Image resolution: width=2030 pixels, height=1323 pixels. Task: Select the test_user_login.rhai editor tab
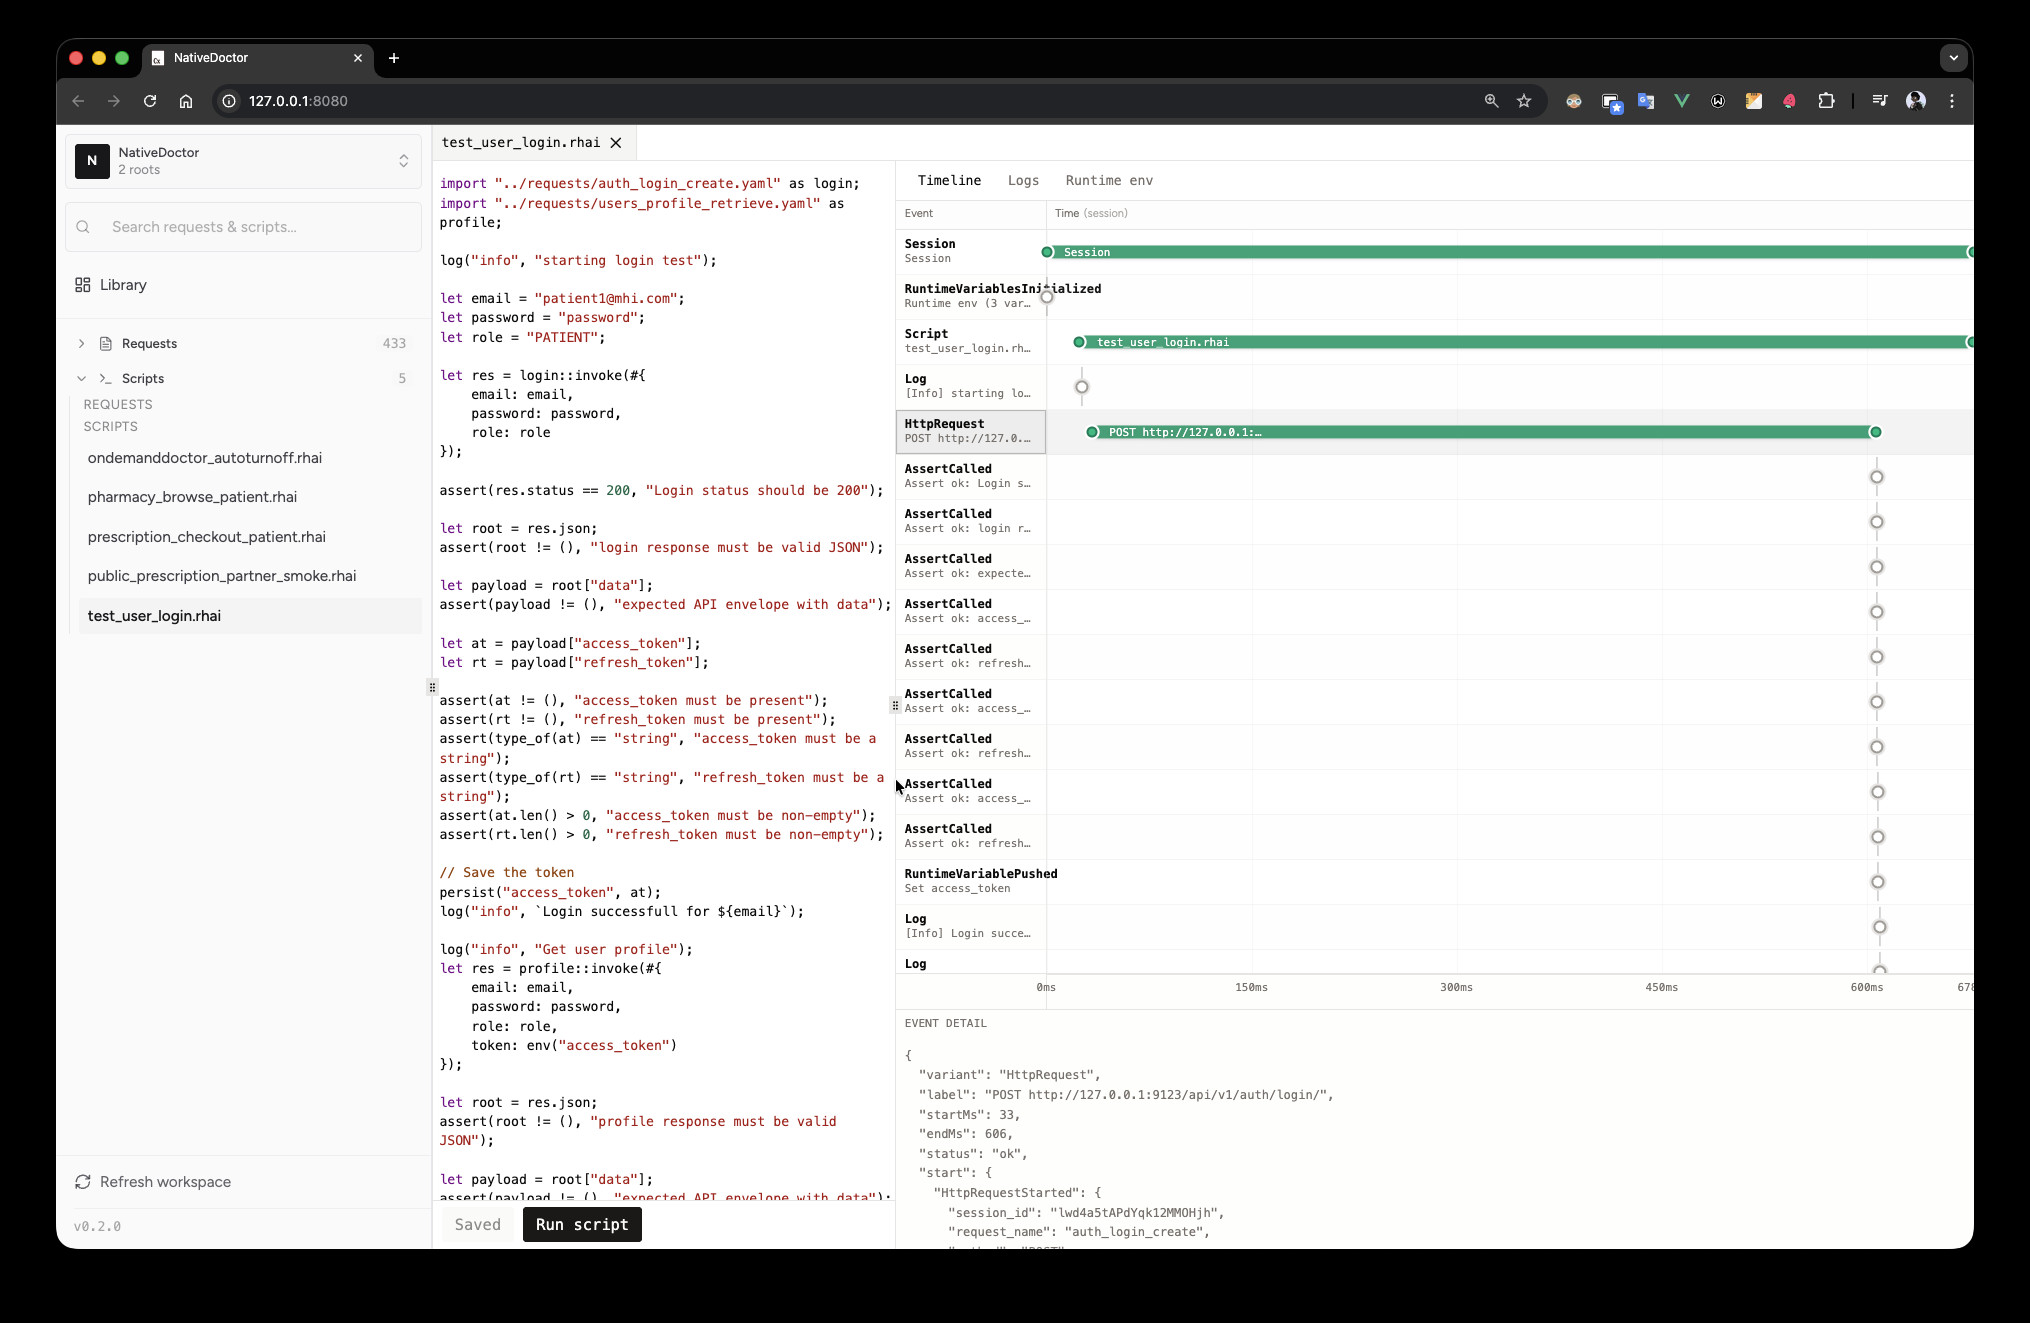(521, 143)
